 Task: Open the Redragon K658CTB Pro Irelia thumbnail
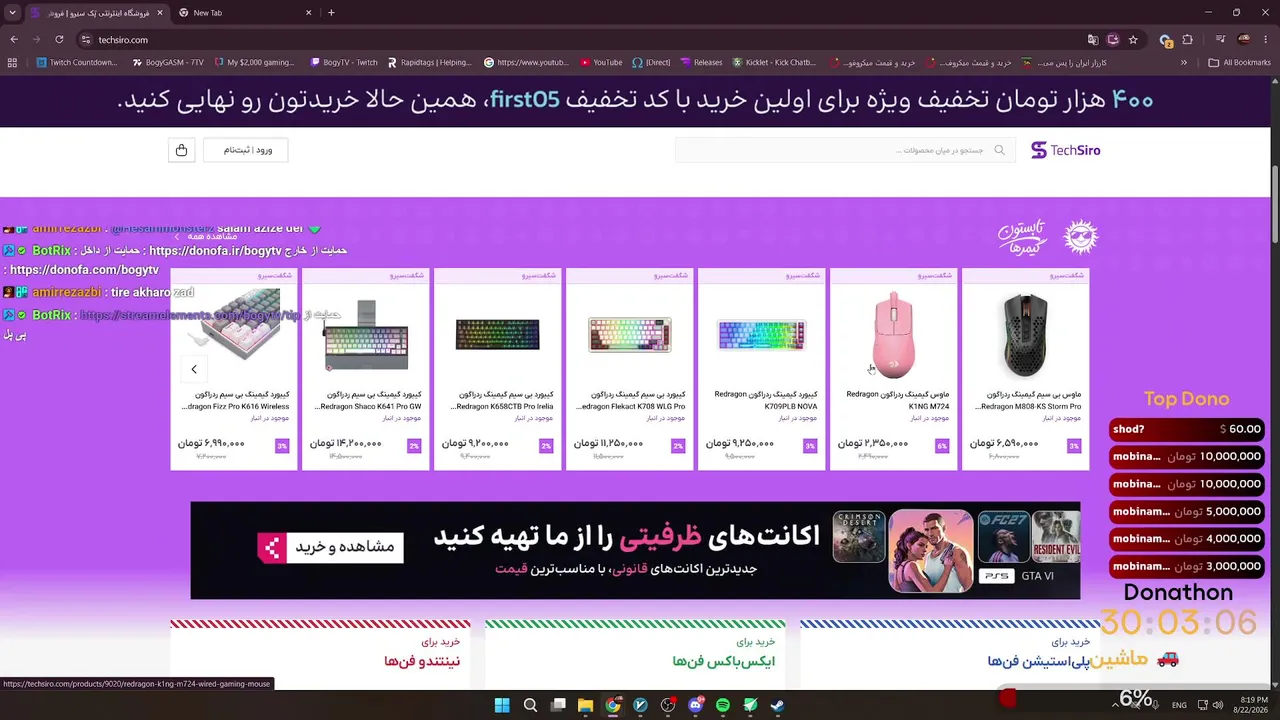[498, 335]
